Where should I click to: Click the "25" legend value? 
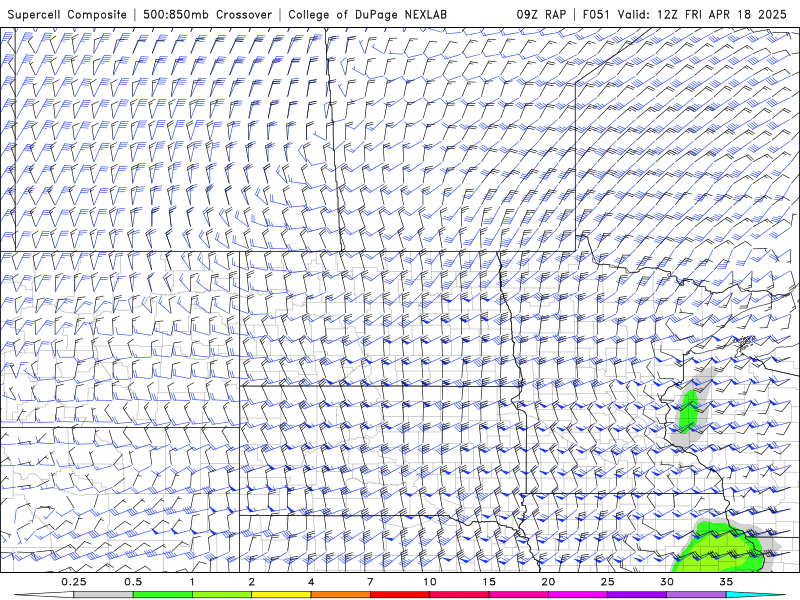coord(607,582)
